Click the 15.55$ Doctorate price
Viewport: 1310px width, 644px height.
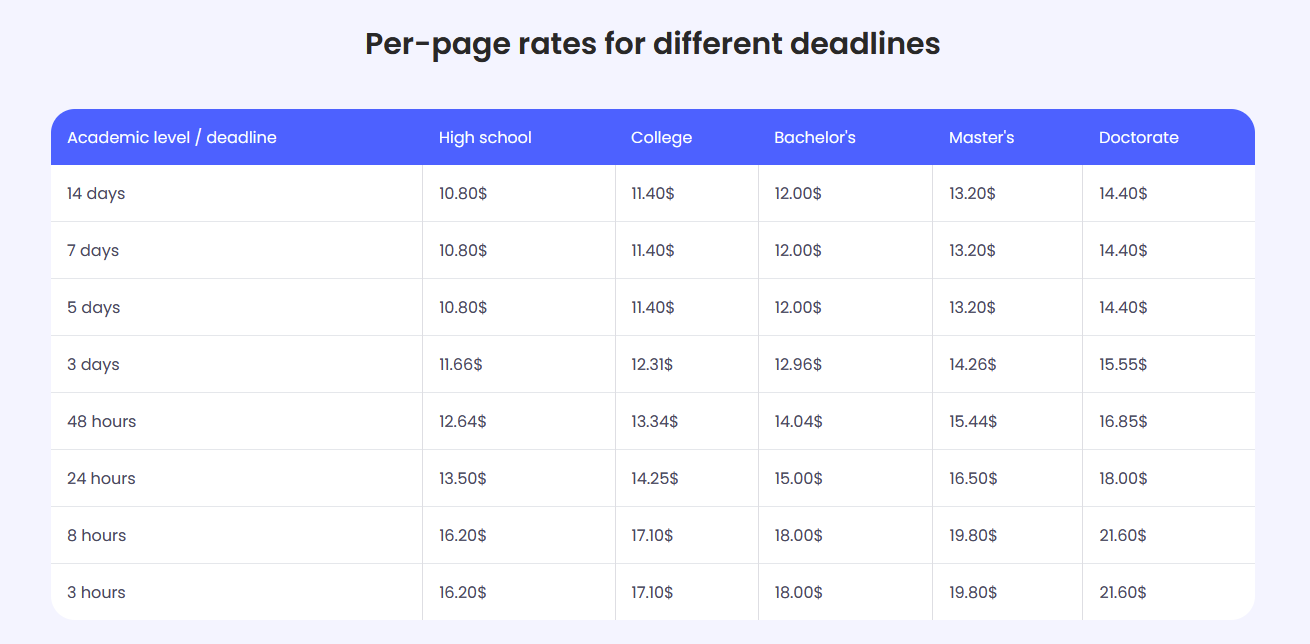[x=1123, y=364]
